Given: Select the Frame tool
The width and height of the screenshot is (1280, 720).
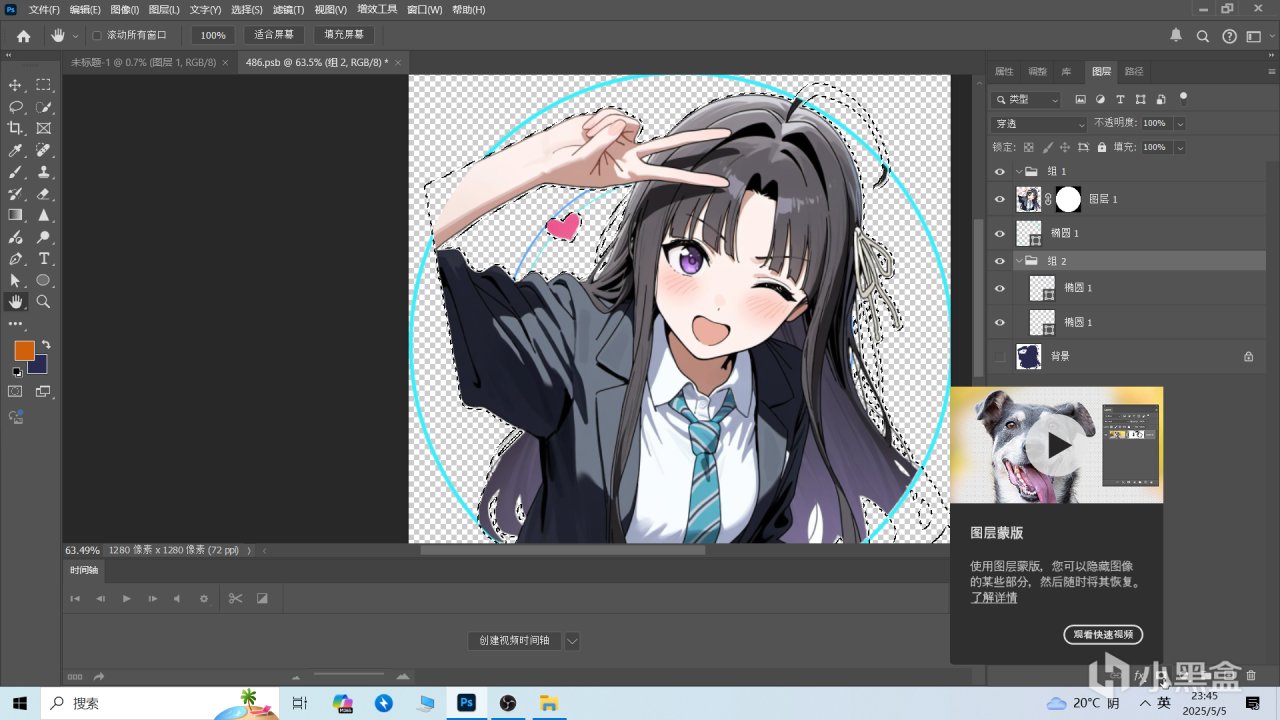Looking at the screenshot, I should (x=44, y=128).
